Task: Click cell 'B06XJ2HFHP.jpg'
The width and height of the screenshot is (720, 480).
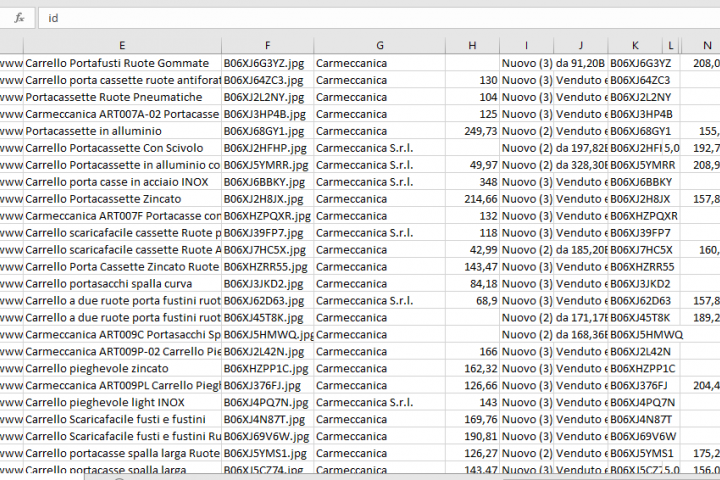Action: click(268, 148)
